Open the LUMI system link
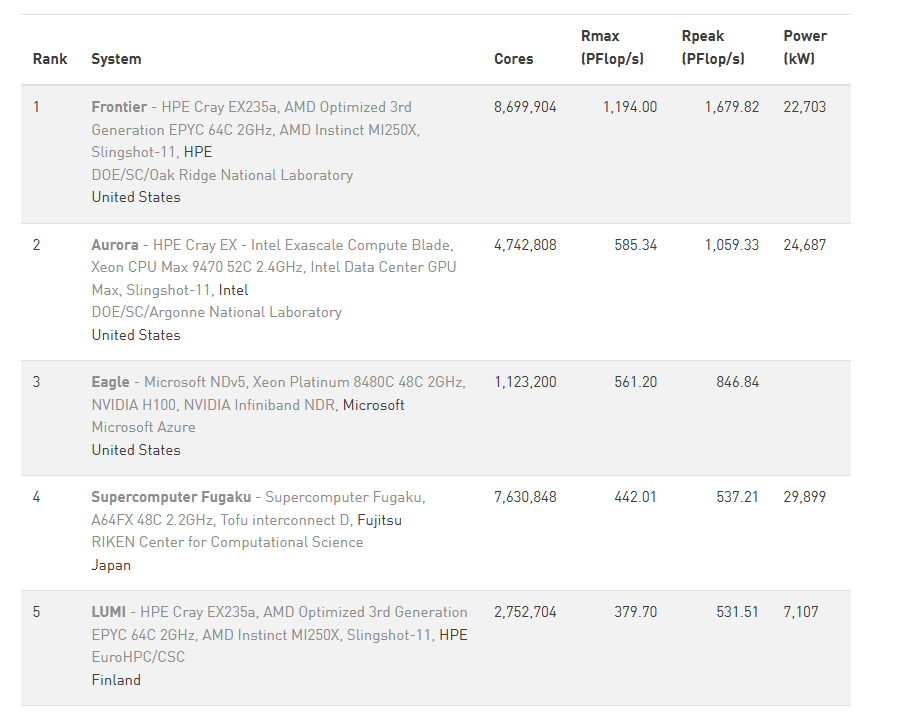The image size is (910, 715). point(109,612)
